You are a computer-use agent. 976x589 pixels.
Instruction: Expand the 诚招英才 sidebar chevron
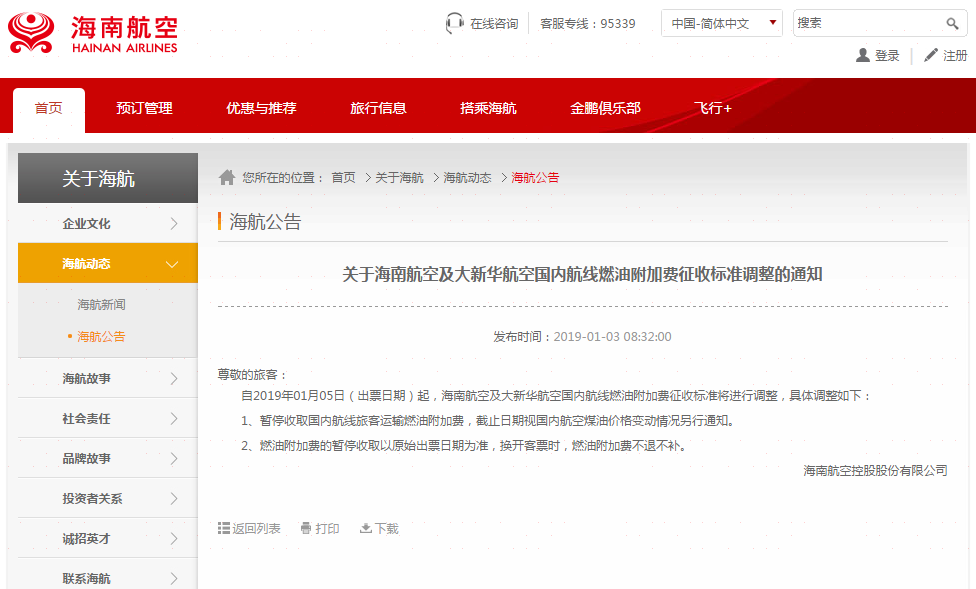[174, 539]
